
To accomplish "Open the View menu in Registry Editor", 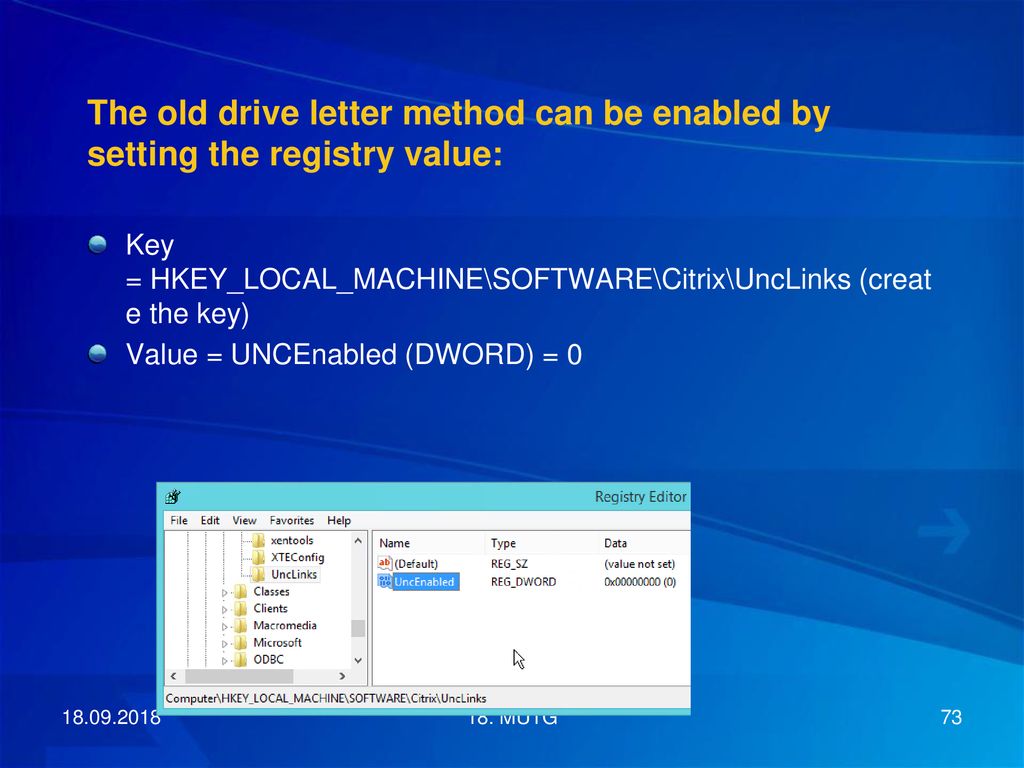I will [244, 520].
